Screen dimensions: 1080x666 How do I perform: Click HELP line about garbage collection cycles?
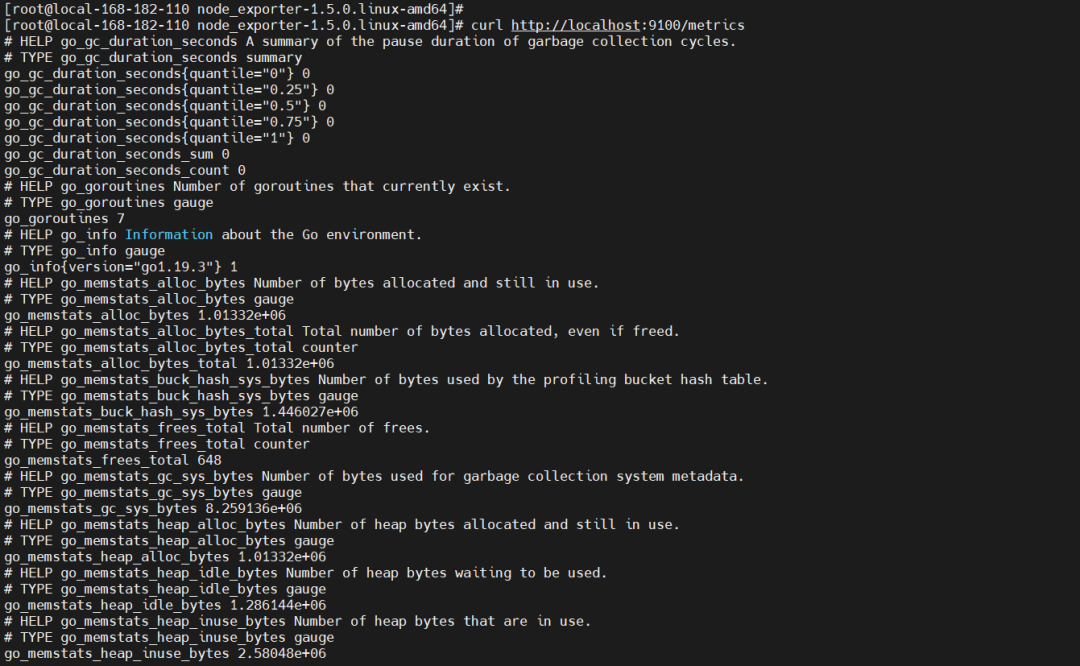pyautogui.click(x=371, y=42)
